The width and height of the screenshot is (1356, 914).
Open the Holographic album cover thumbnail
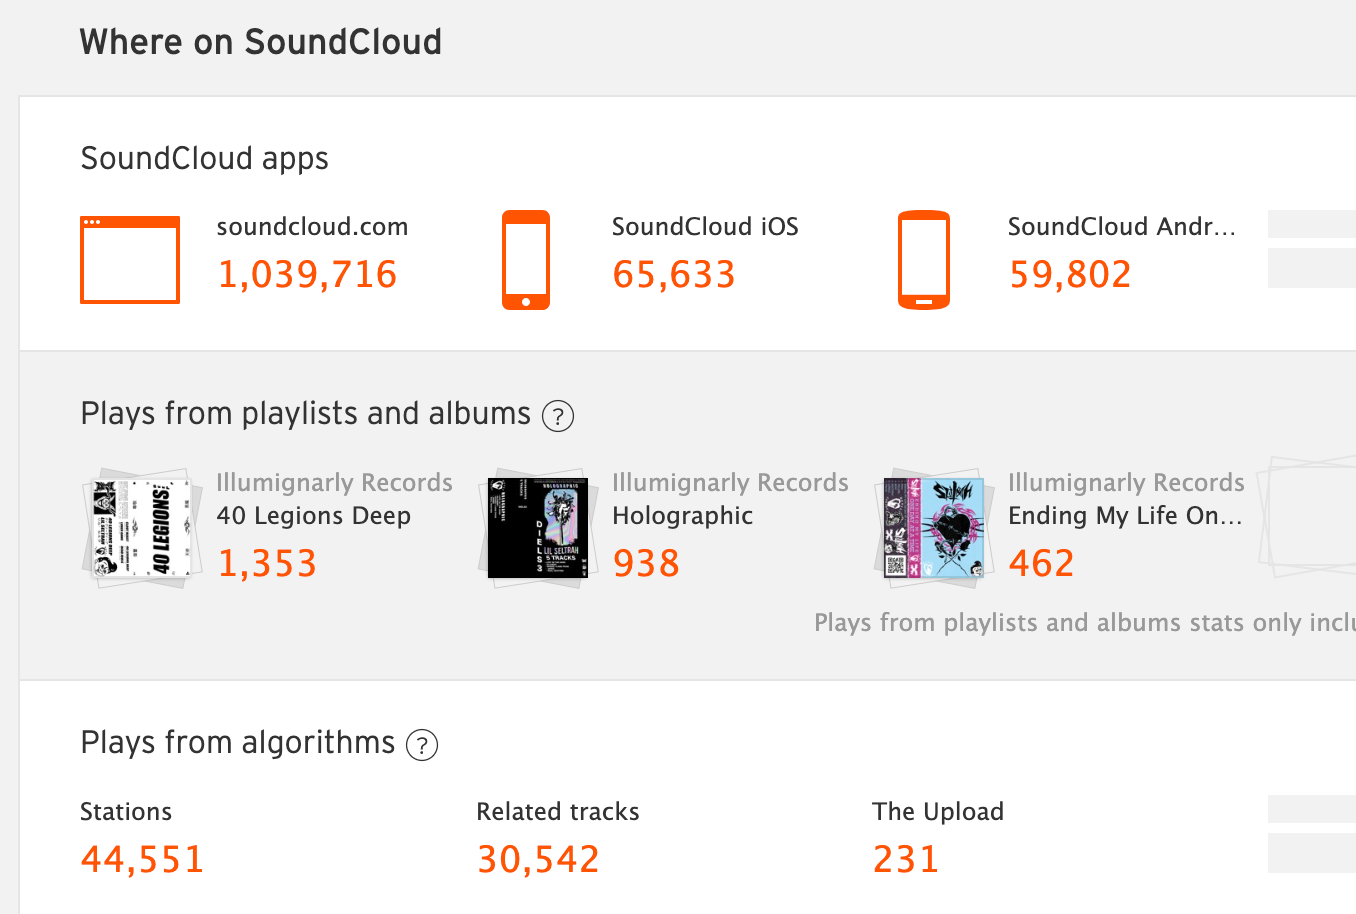tap(537, 528)
